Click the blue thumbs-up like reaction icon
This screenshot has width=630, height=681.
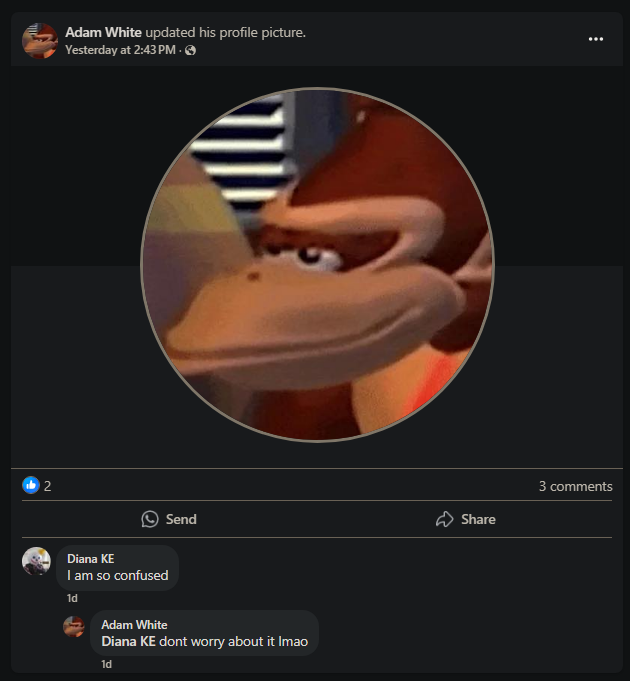[31, 485]
